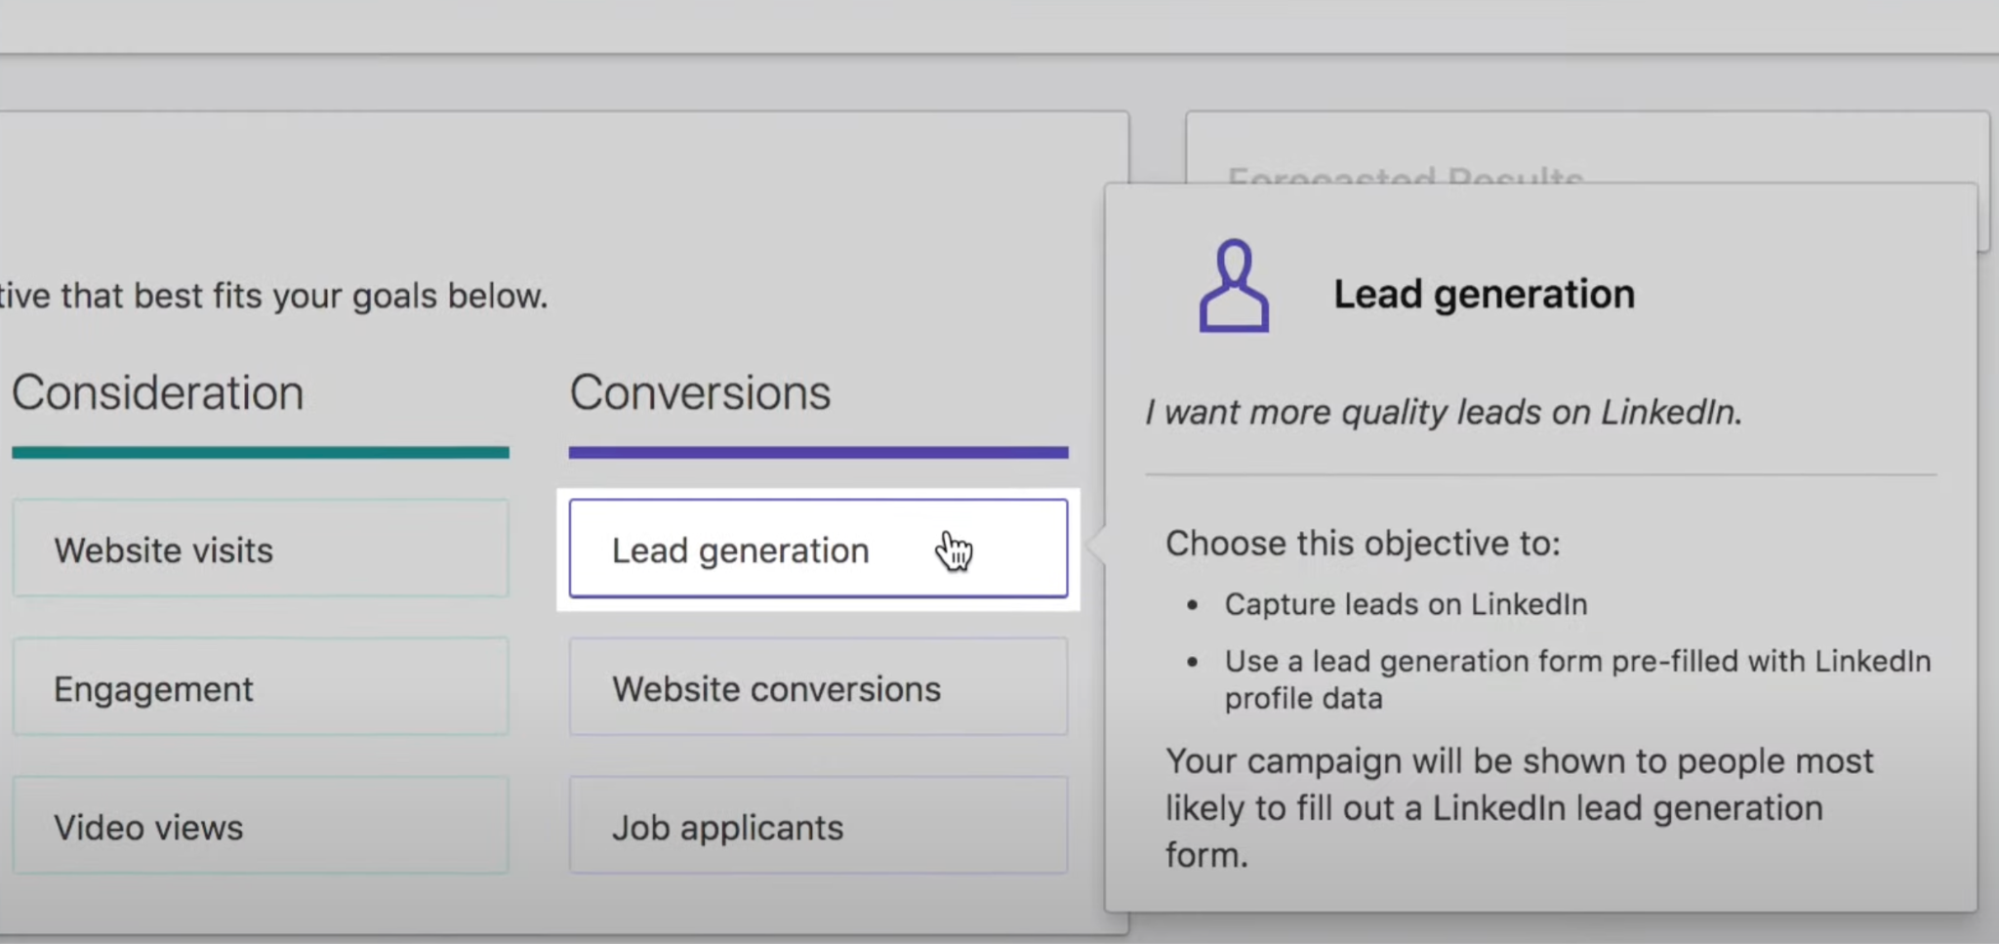Click 'Use a lead generation form' bullet
This screenshot has width=1999, height=944.
click(x=1577, y=679)
